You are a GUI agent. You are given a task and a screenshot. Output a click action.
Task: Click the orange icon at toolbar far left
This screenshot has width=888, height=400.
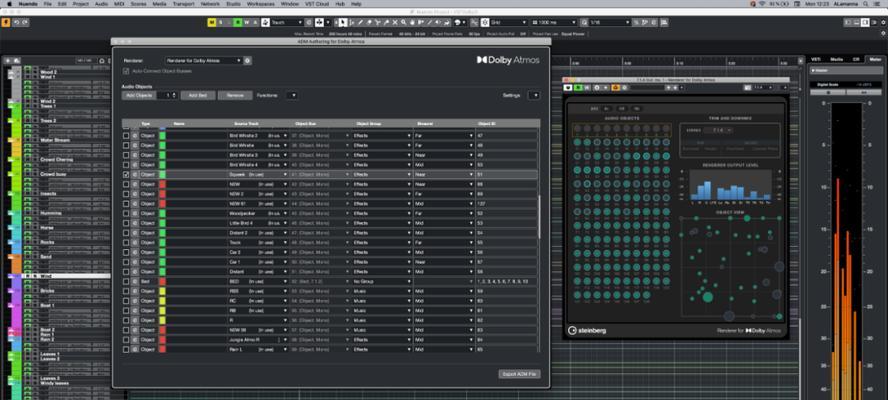point(6,22)
